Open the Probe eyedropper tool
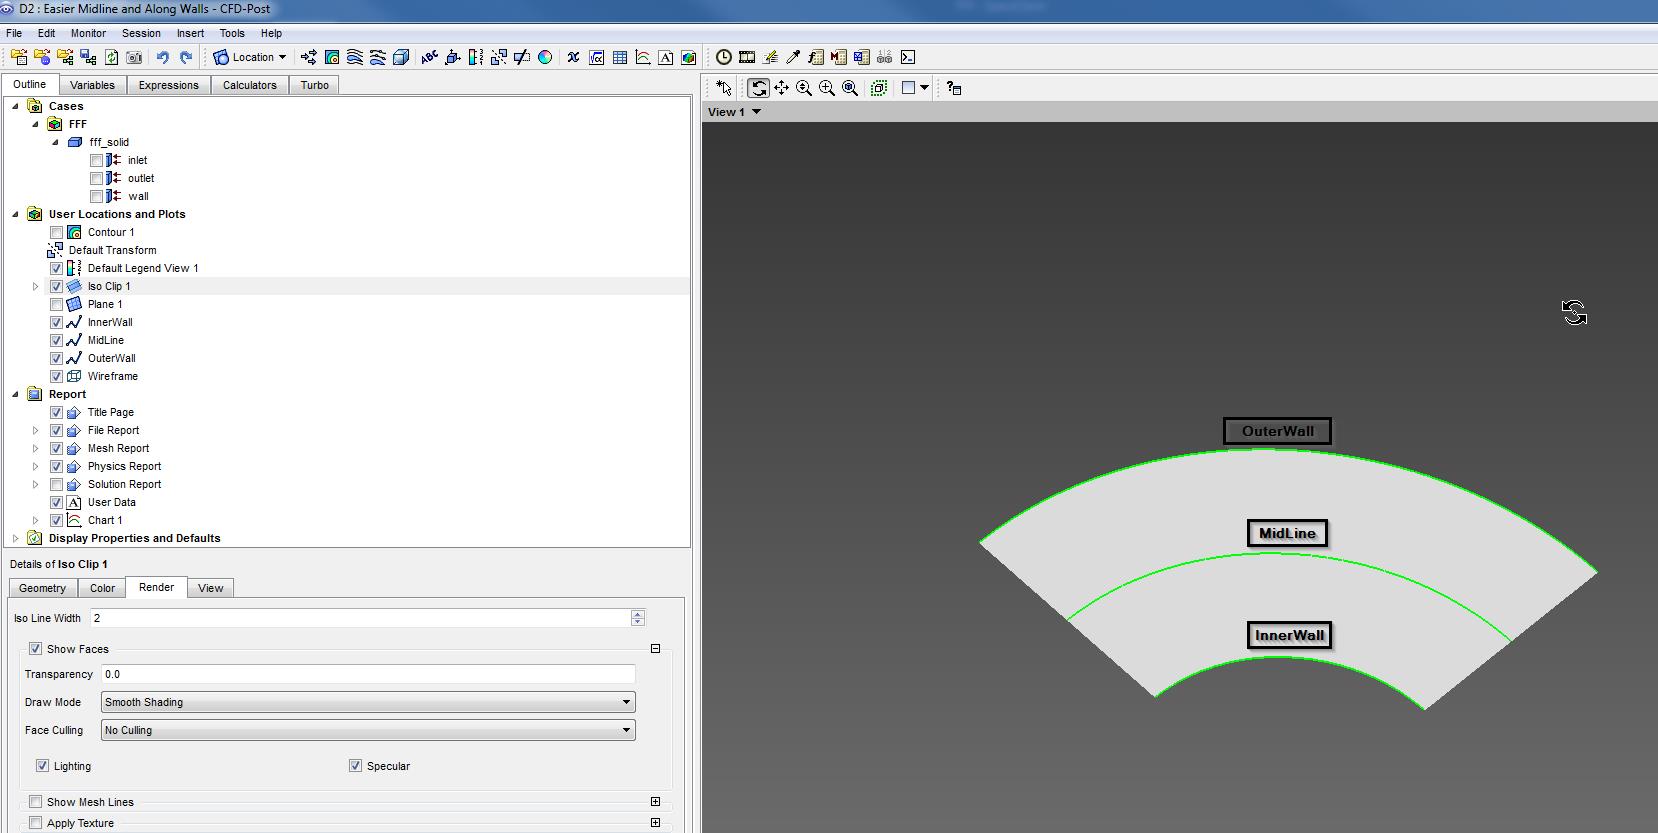The image size is (1658, 833). click(x=793, y=57)
